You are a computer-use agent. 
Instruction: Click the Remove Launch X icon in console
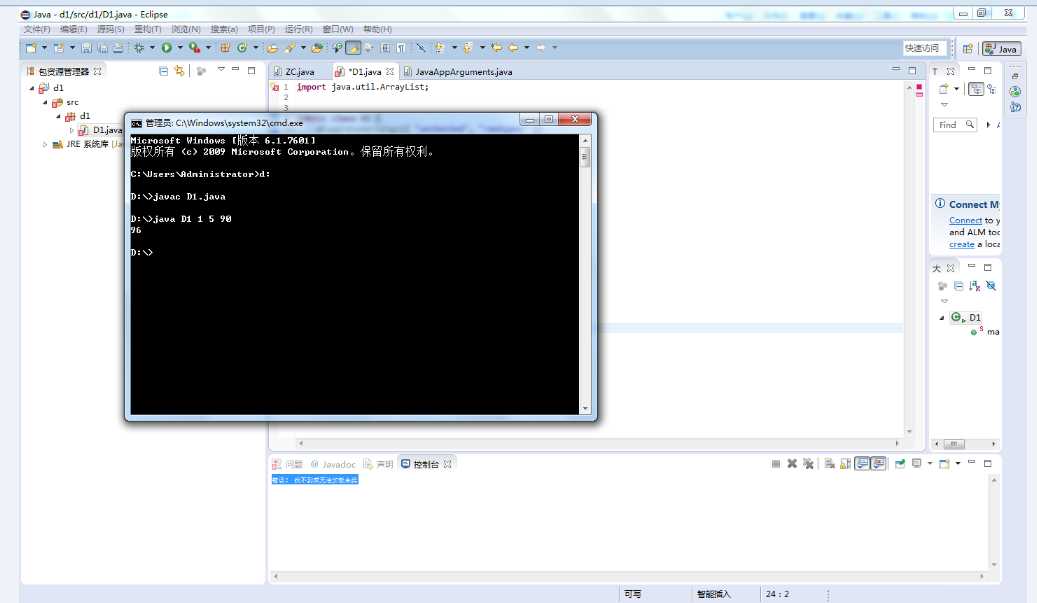[x=792, y=463]
